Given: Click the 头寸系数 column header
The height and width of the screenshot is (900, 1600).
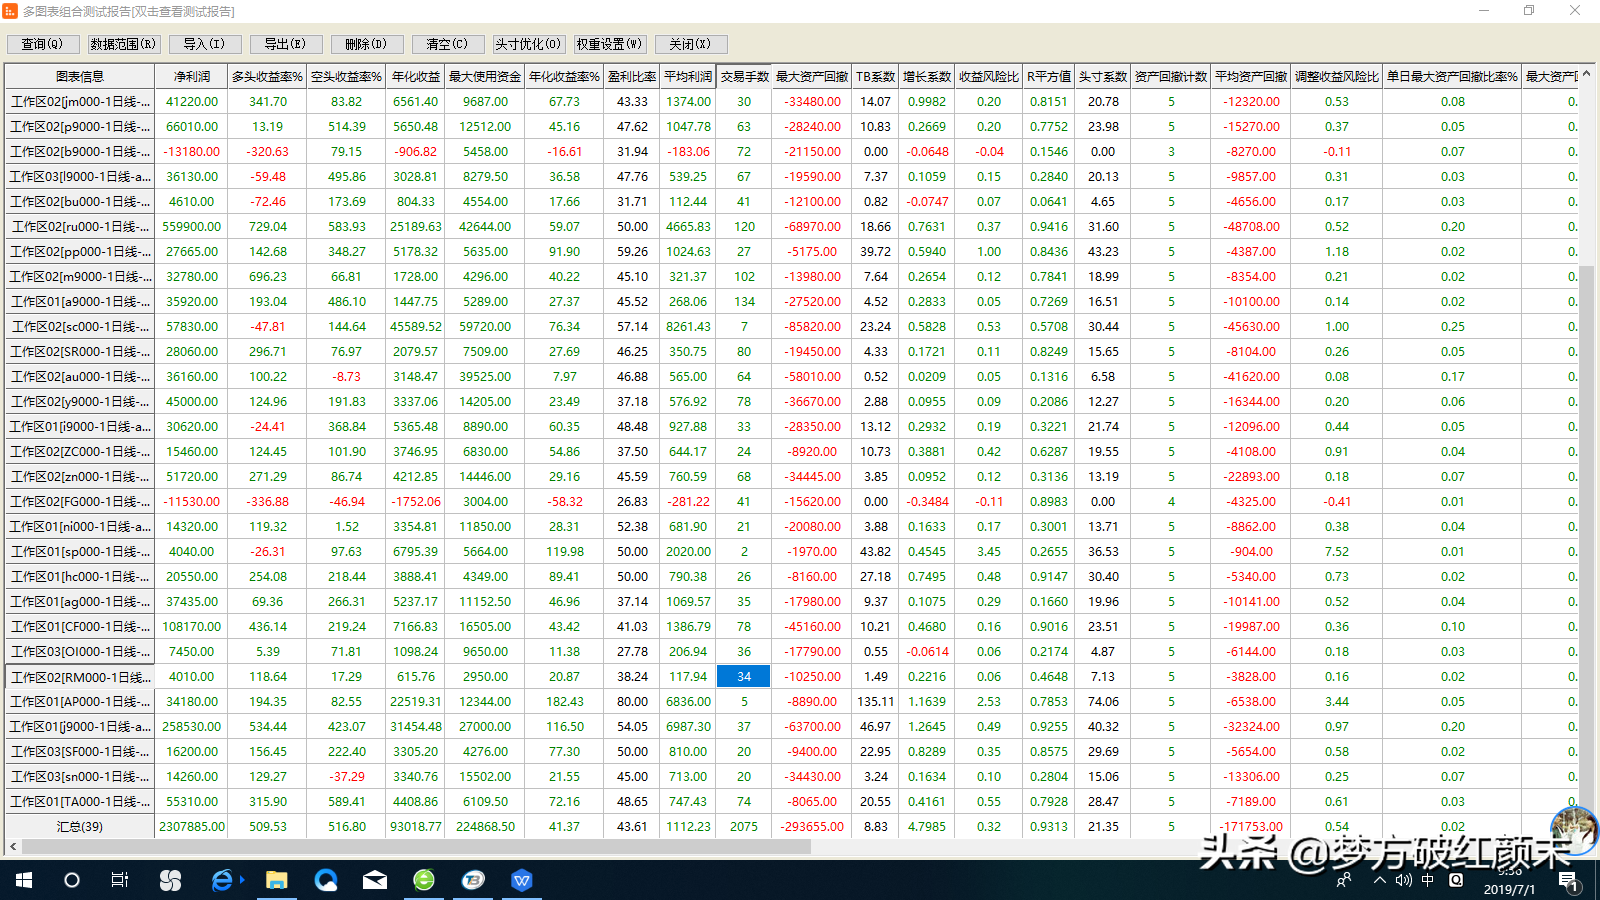Looking at the screenshot, I should (x=1103, y=76).
